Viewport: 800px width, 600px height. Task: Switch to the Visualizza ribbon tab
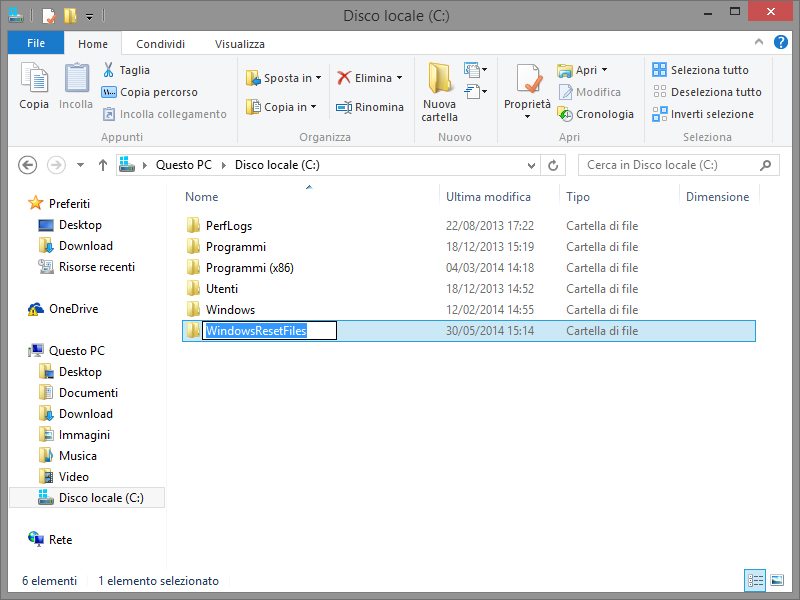(240, 44)
